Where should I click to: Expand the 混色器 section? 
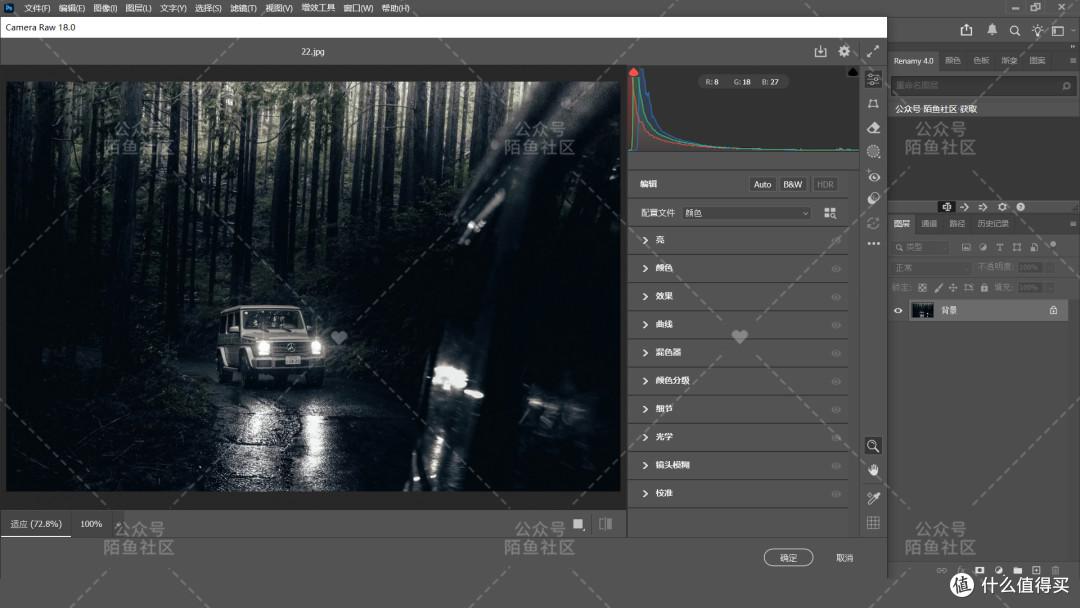(x=738, y=353)
